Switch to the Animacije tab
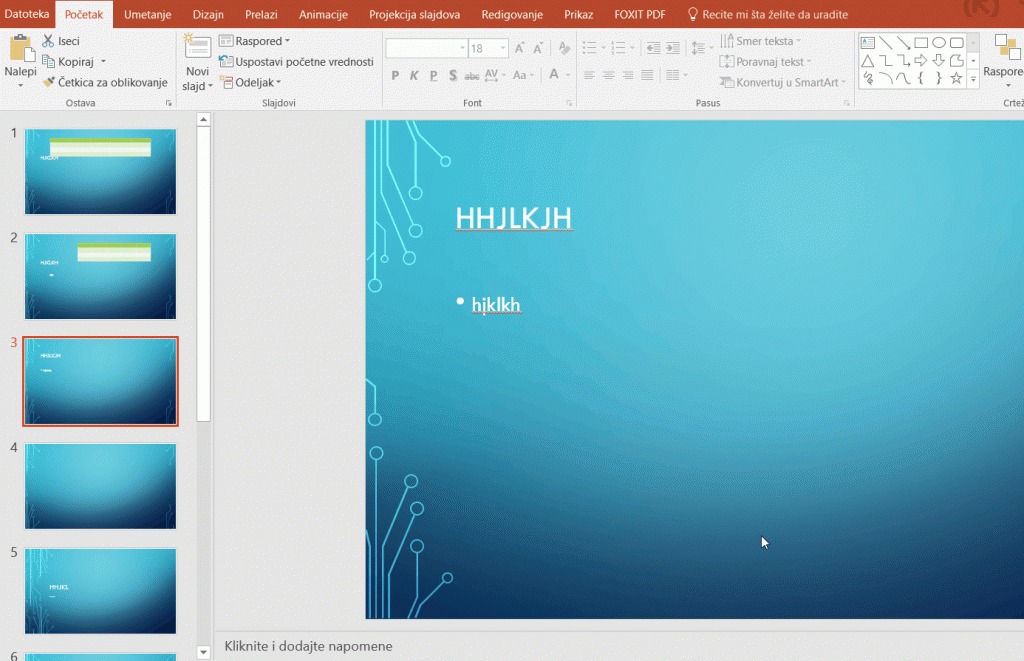The width and height of the screenshot is (1024, 661). [323, 14]
